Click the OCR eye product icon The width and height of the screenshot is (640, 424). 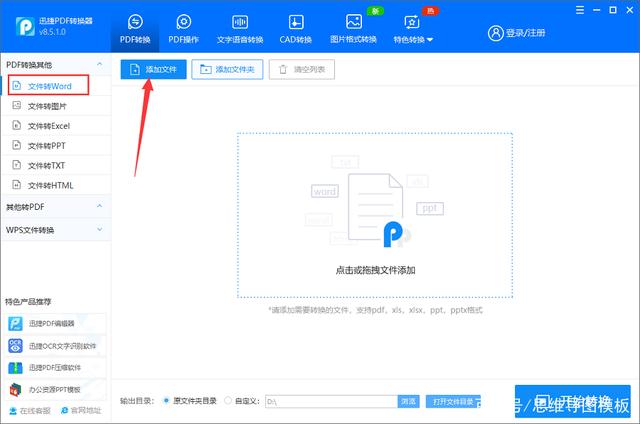[16, 346]
